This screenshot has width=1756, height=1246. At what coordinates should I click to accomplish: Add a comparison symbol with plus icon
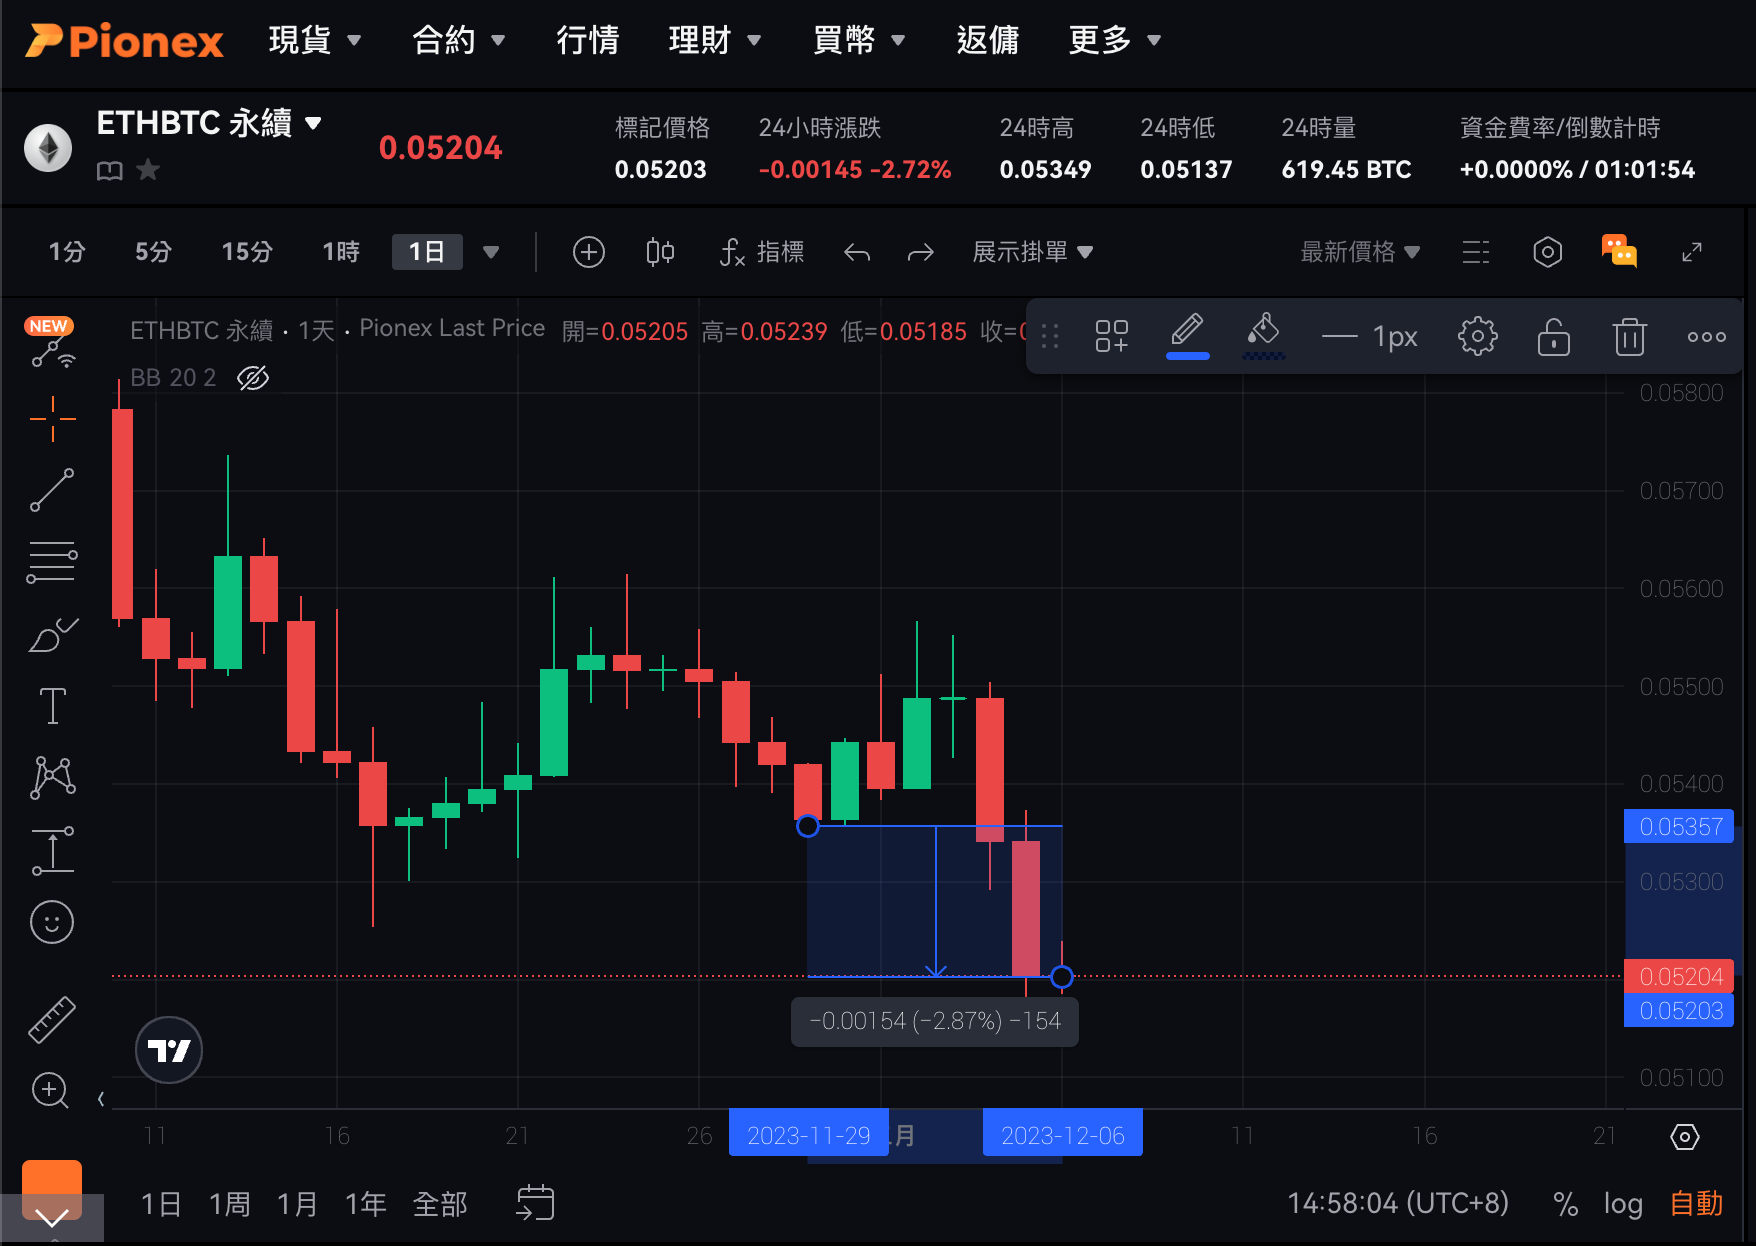click(x=589, y=252)
